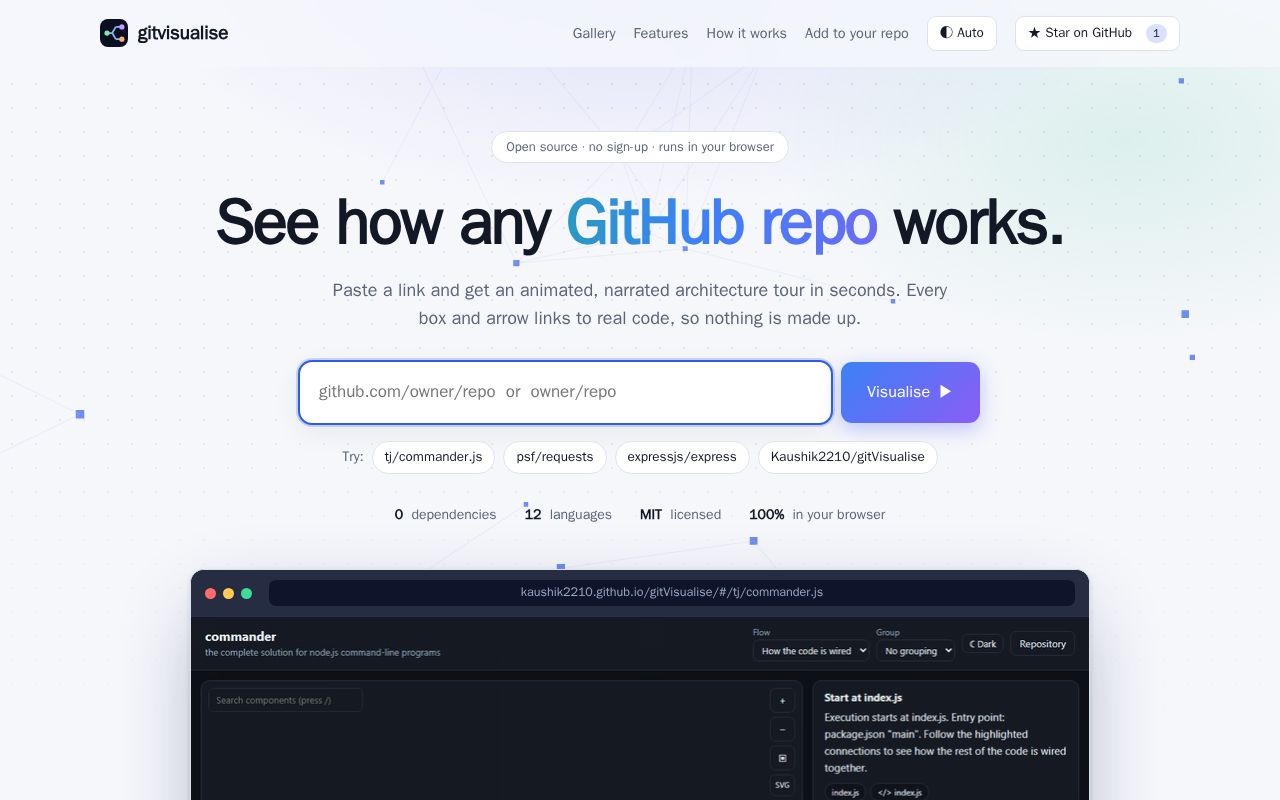Click the 'See how any GitHub repo works' headline
1280x800 pixels.
[x=640, y=222]
